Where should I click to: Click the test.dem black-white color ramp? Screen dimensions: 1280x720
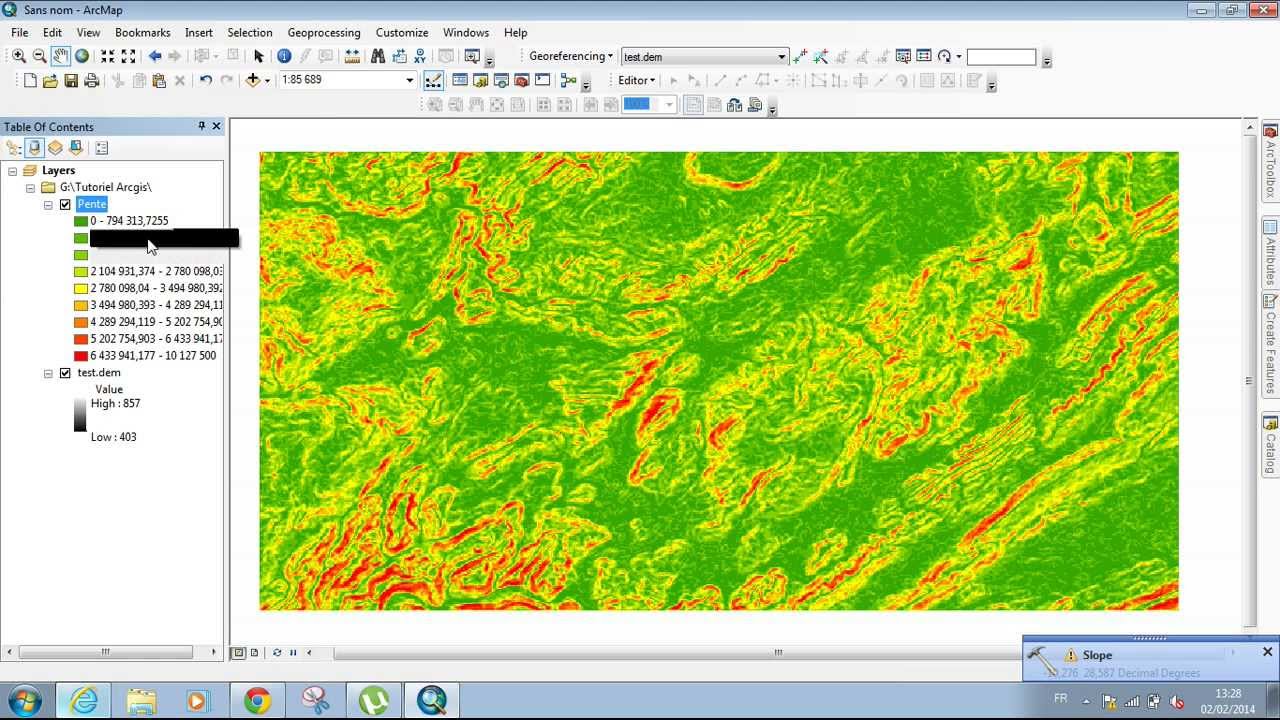point(80,413)
